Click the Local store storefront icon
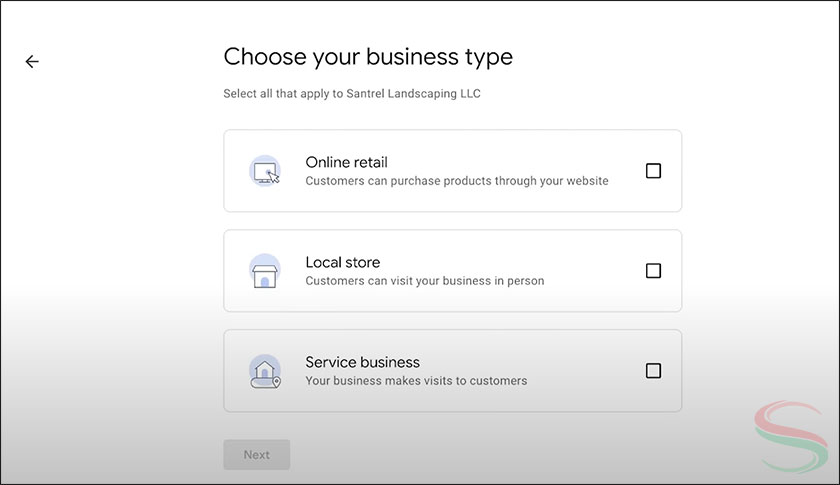 pyautogui.click(x=265, y=271)
